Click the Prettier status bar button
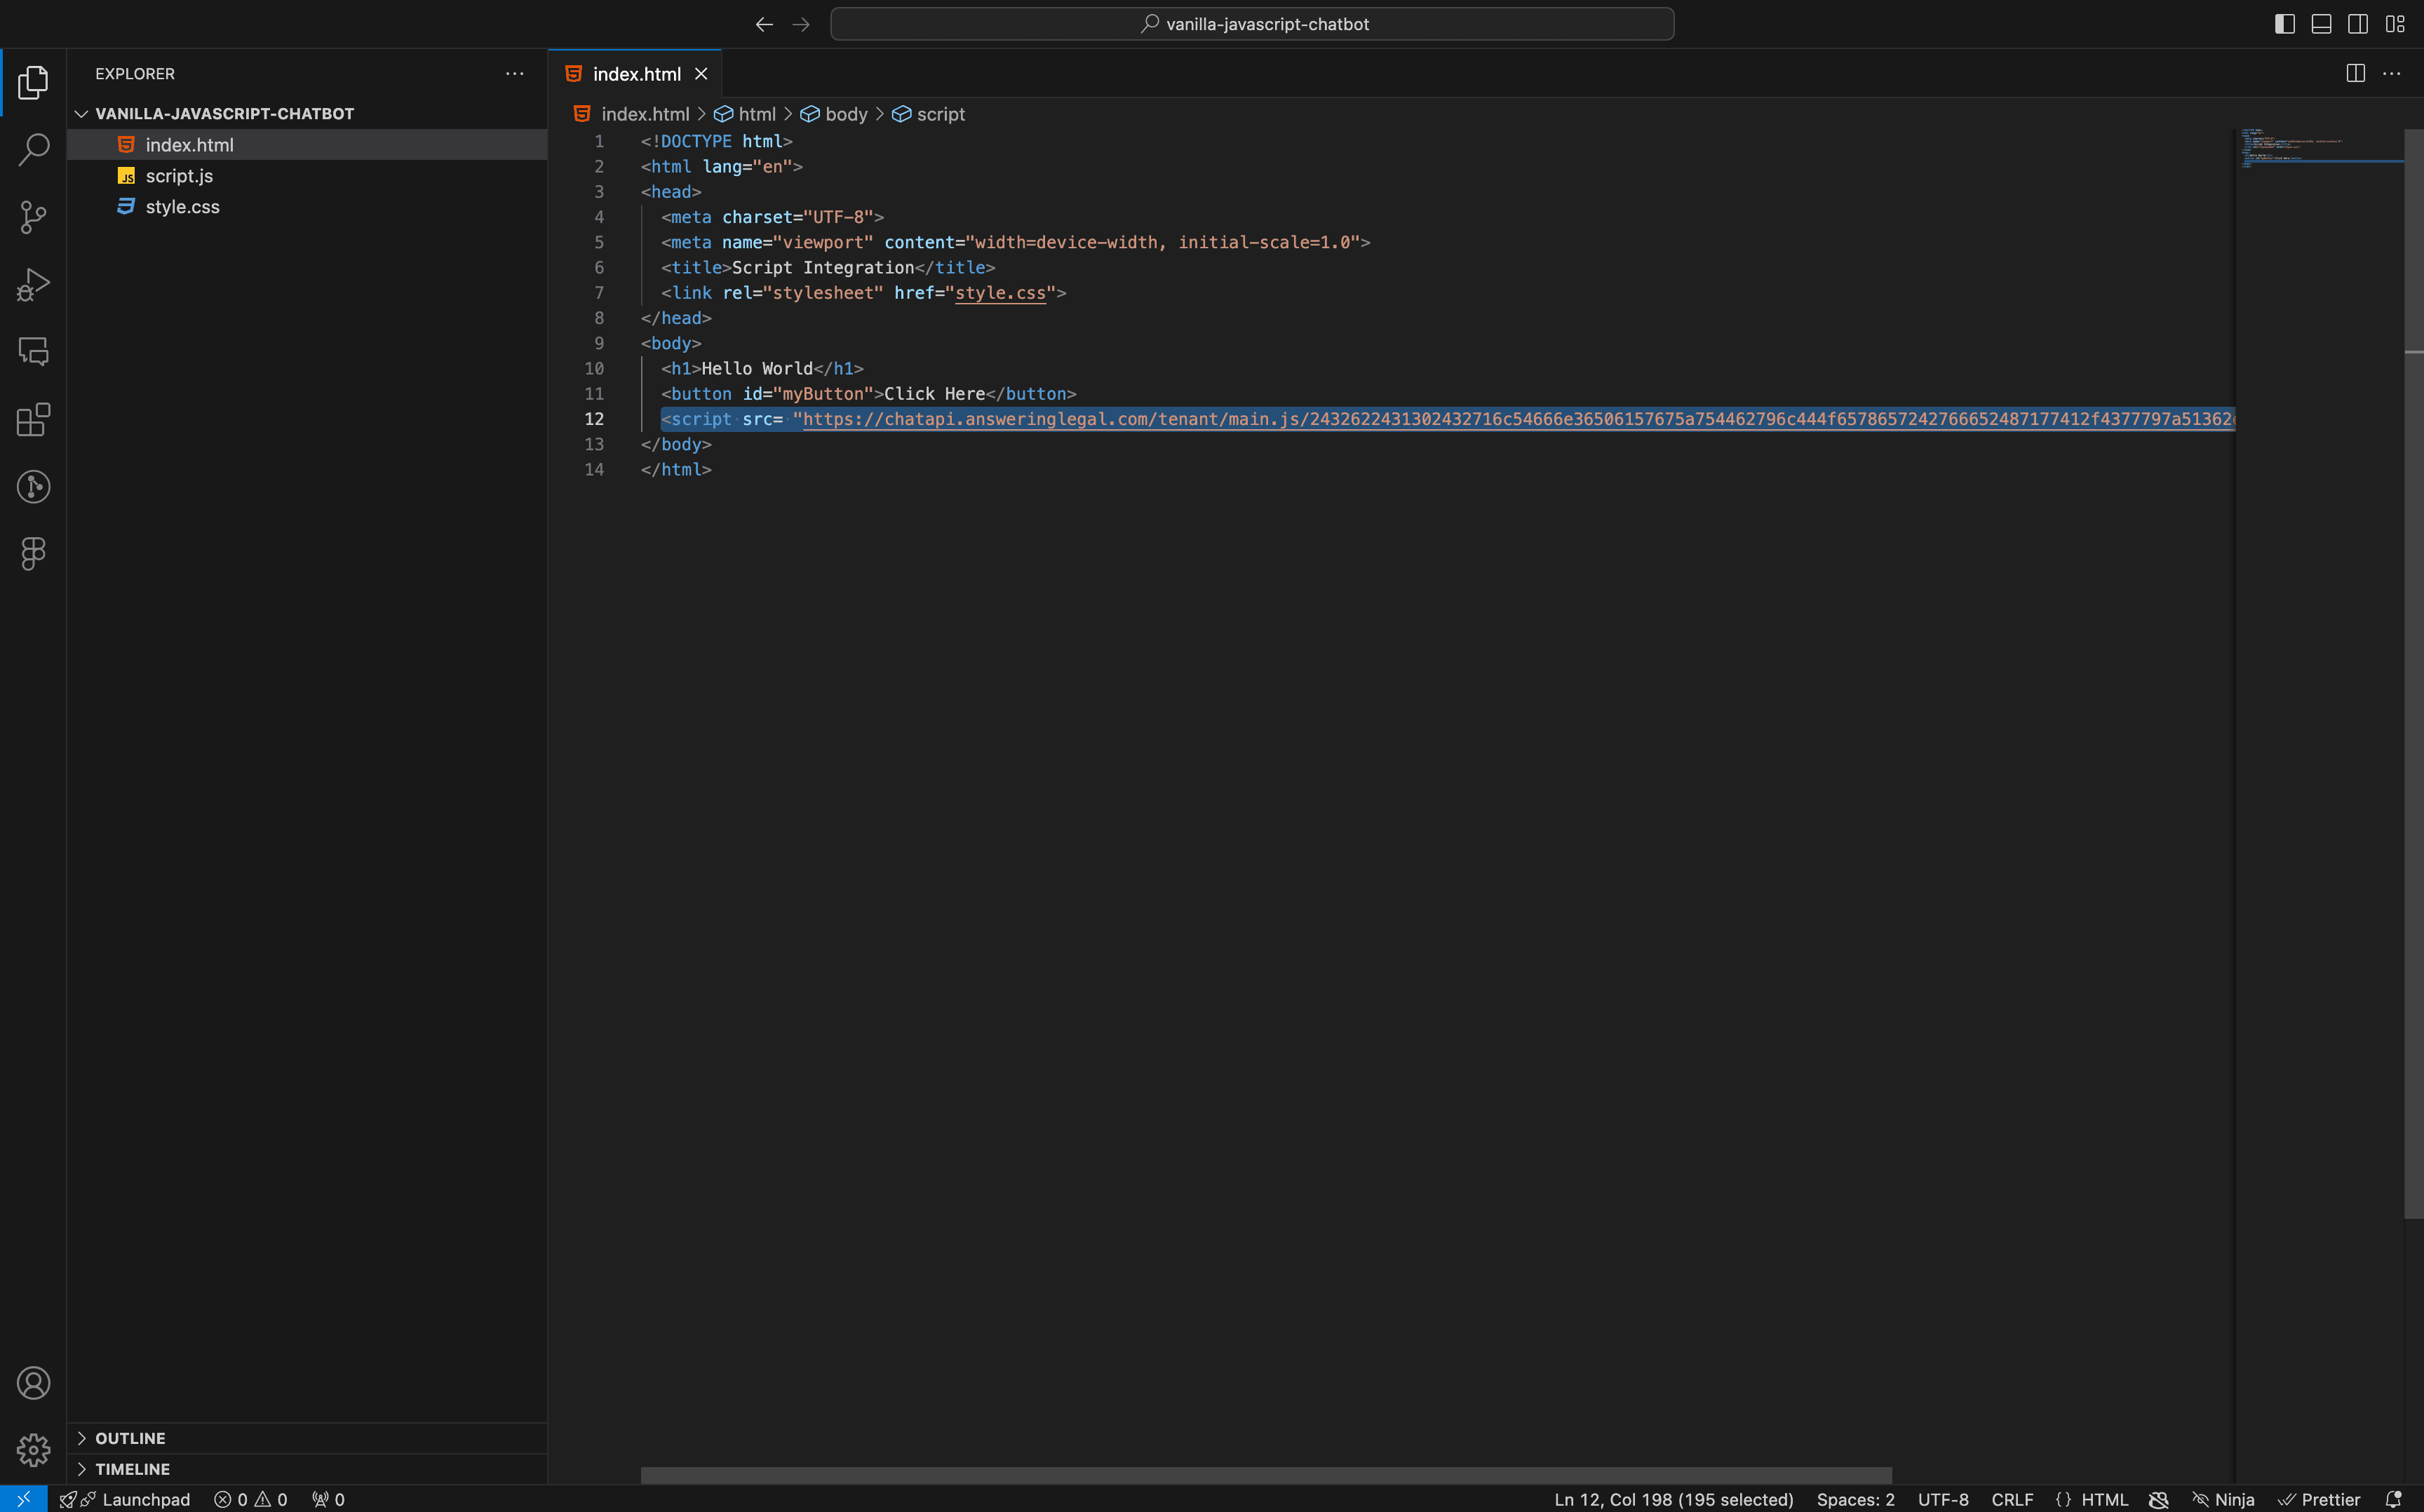The height and width of the screenshot is (1512, 2424). point(2319,1499)
